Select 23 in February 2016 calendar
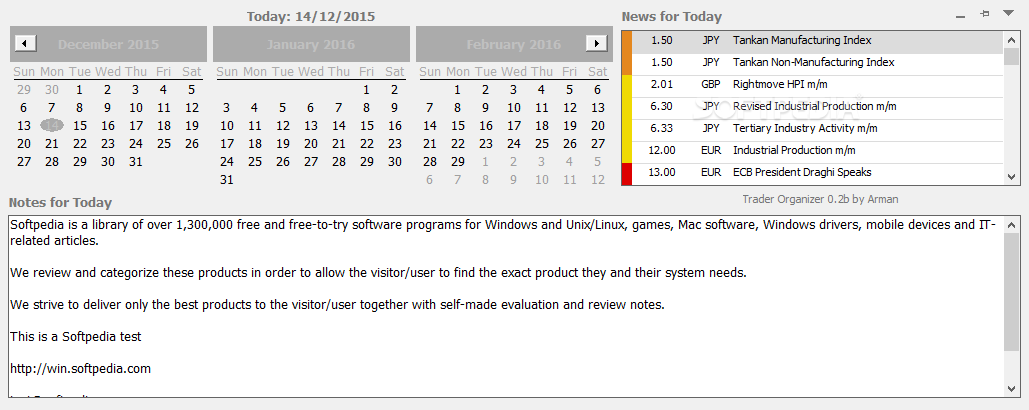The image size is (1029, 410). click(x=486, y=144)
